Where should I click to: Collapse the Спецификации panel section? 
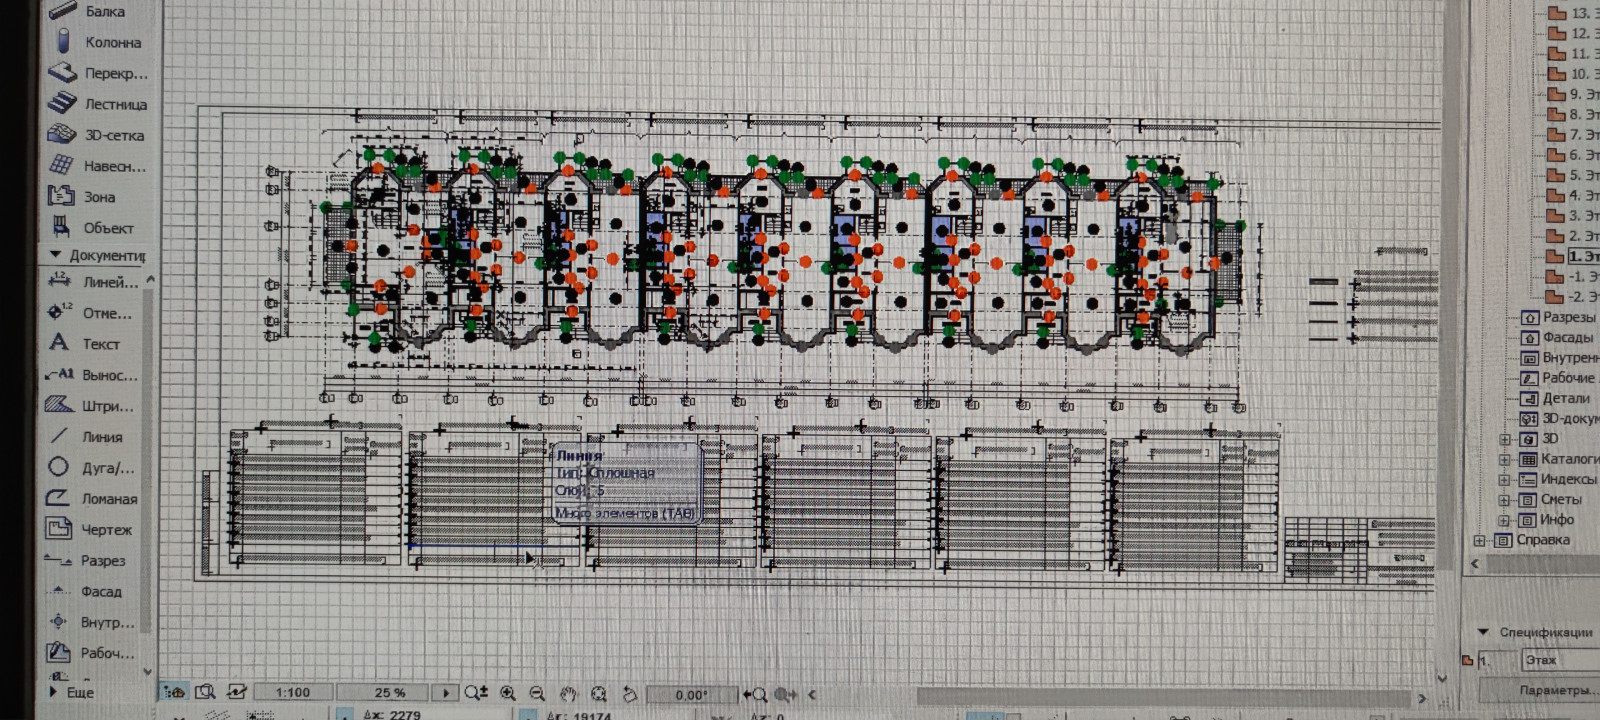click(x=1483, y=632)
